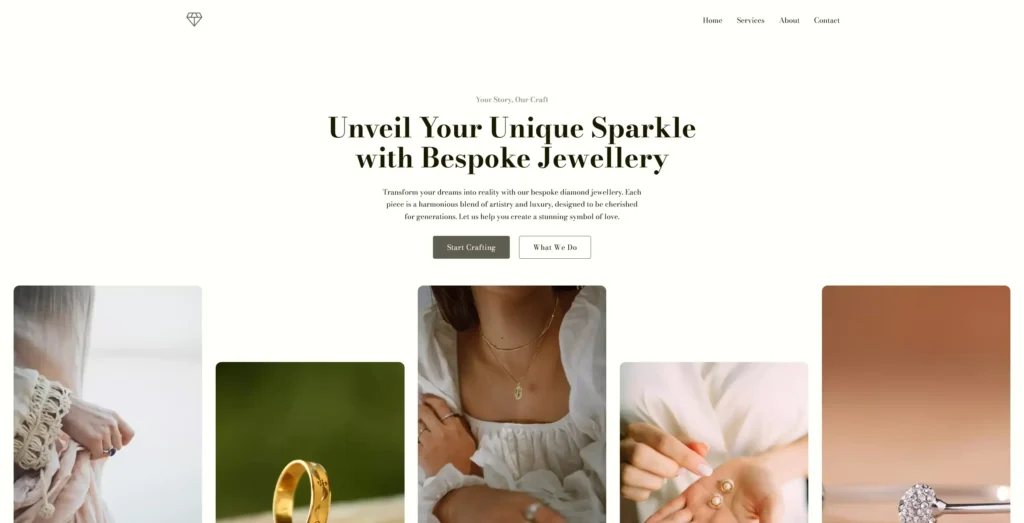Open the diamond ring on brown background image
Screen dimensions: 1024x523
tap(916, 404)
